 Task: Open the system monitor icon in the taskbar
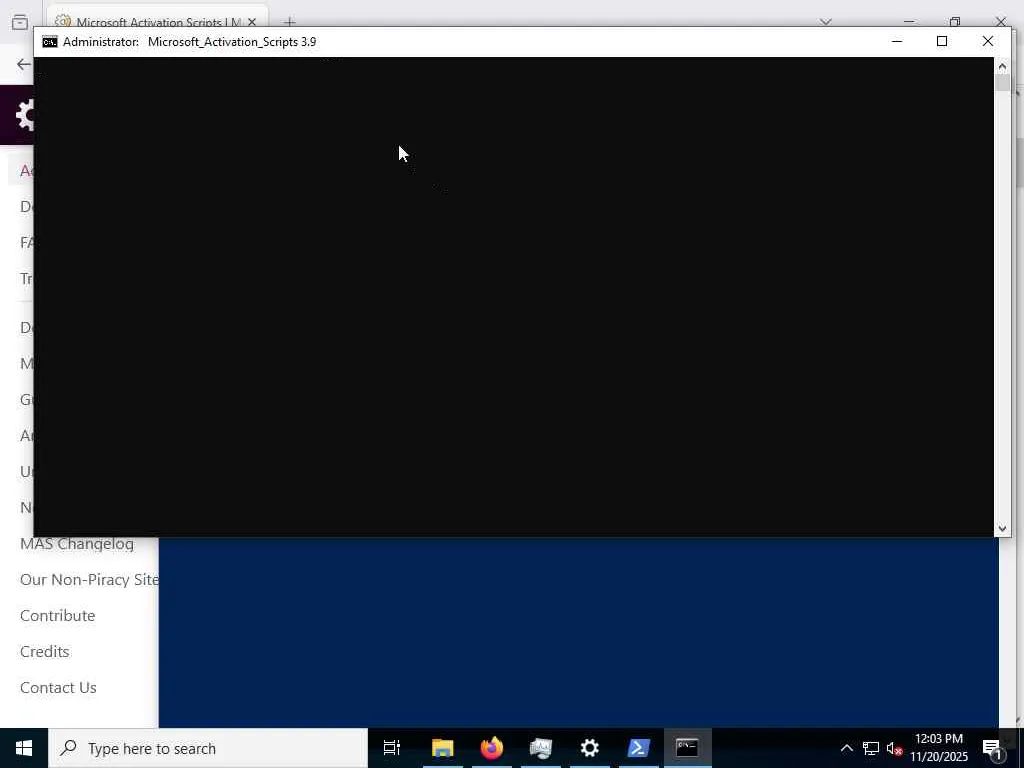pos(541,748)
